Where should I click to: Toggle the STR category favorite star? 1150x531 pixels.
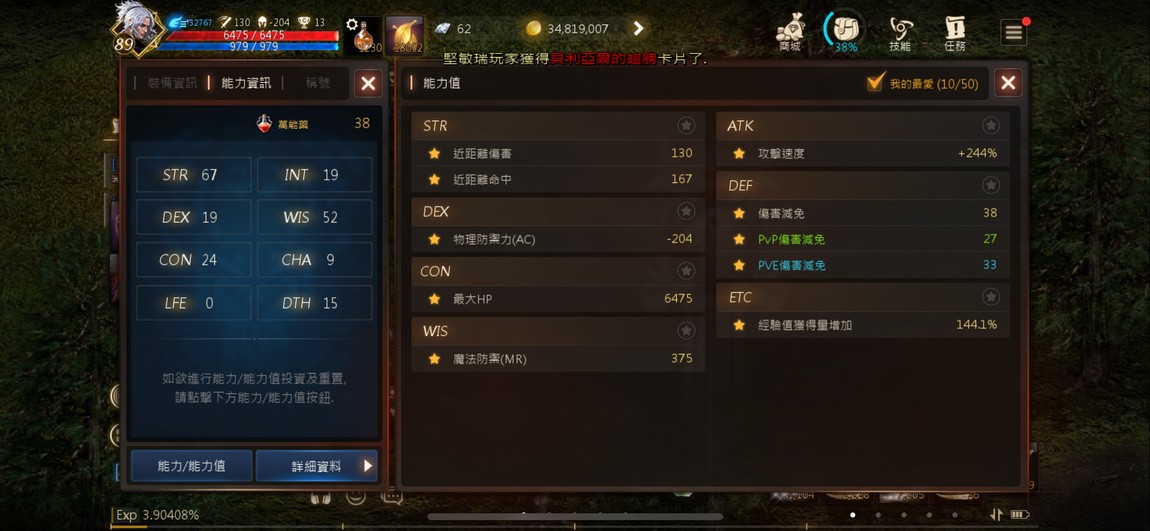(x=686, y=125)
